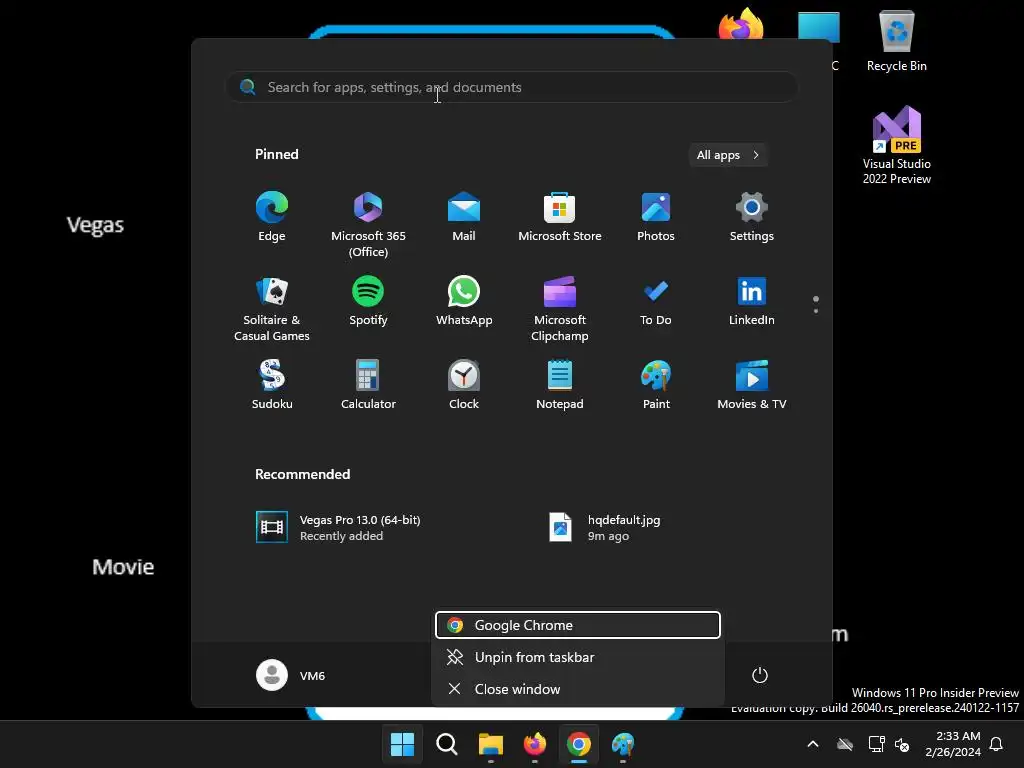Viewport: 1024px width, 768px height.
Task: Open notifications bell
Action: (x=997, y=744)
